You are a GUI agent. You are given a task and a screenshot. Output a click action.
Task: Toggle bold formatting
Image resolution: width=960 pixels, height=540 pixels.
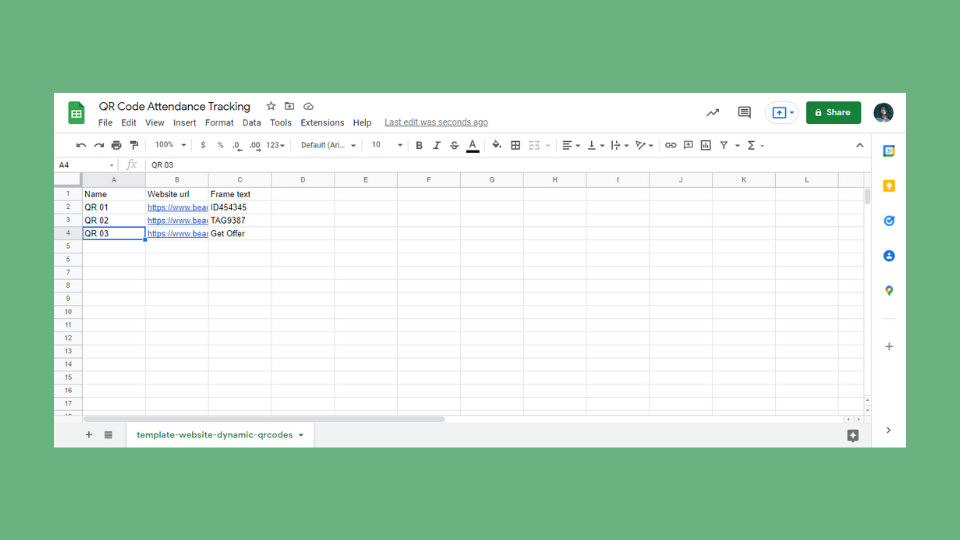click(x=419, y=145)
